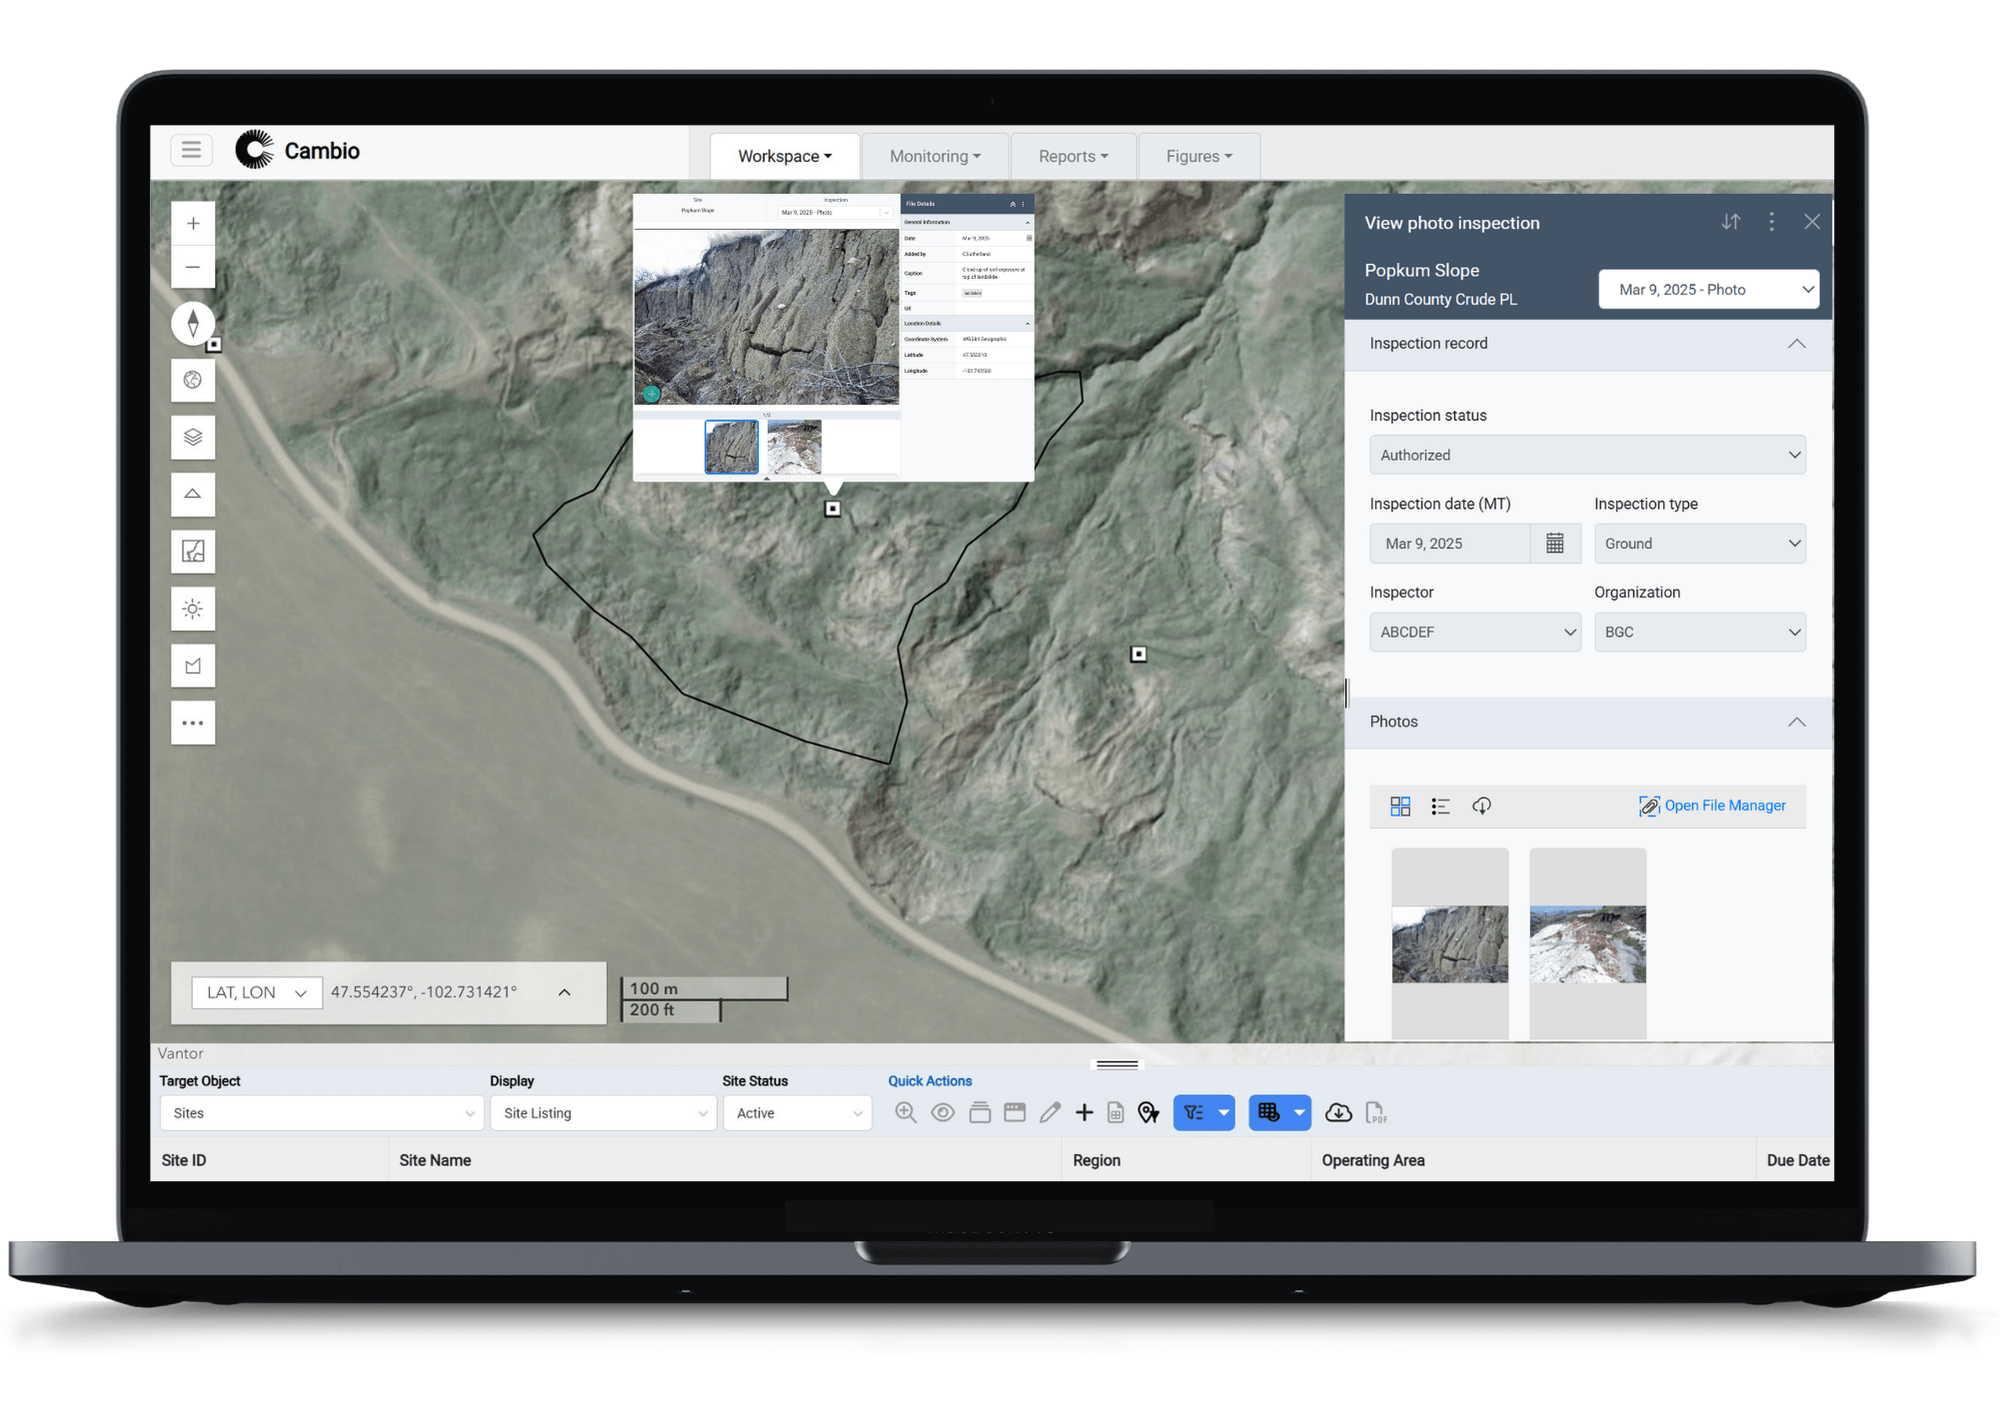This screenshot has width=2000, height=1428.
Task: Open the Workspace menu
Action: (784, 156)
